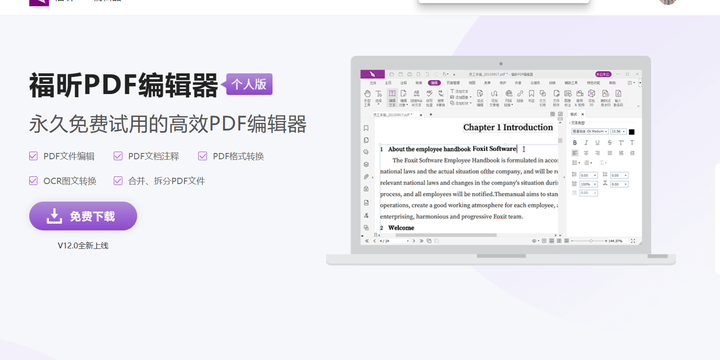Open the font size dropdown in the preview format panel

[618, 131]
